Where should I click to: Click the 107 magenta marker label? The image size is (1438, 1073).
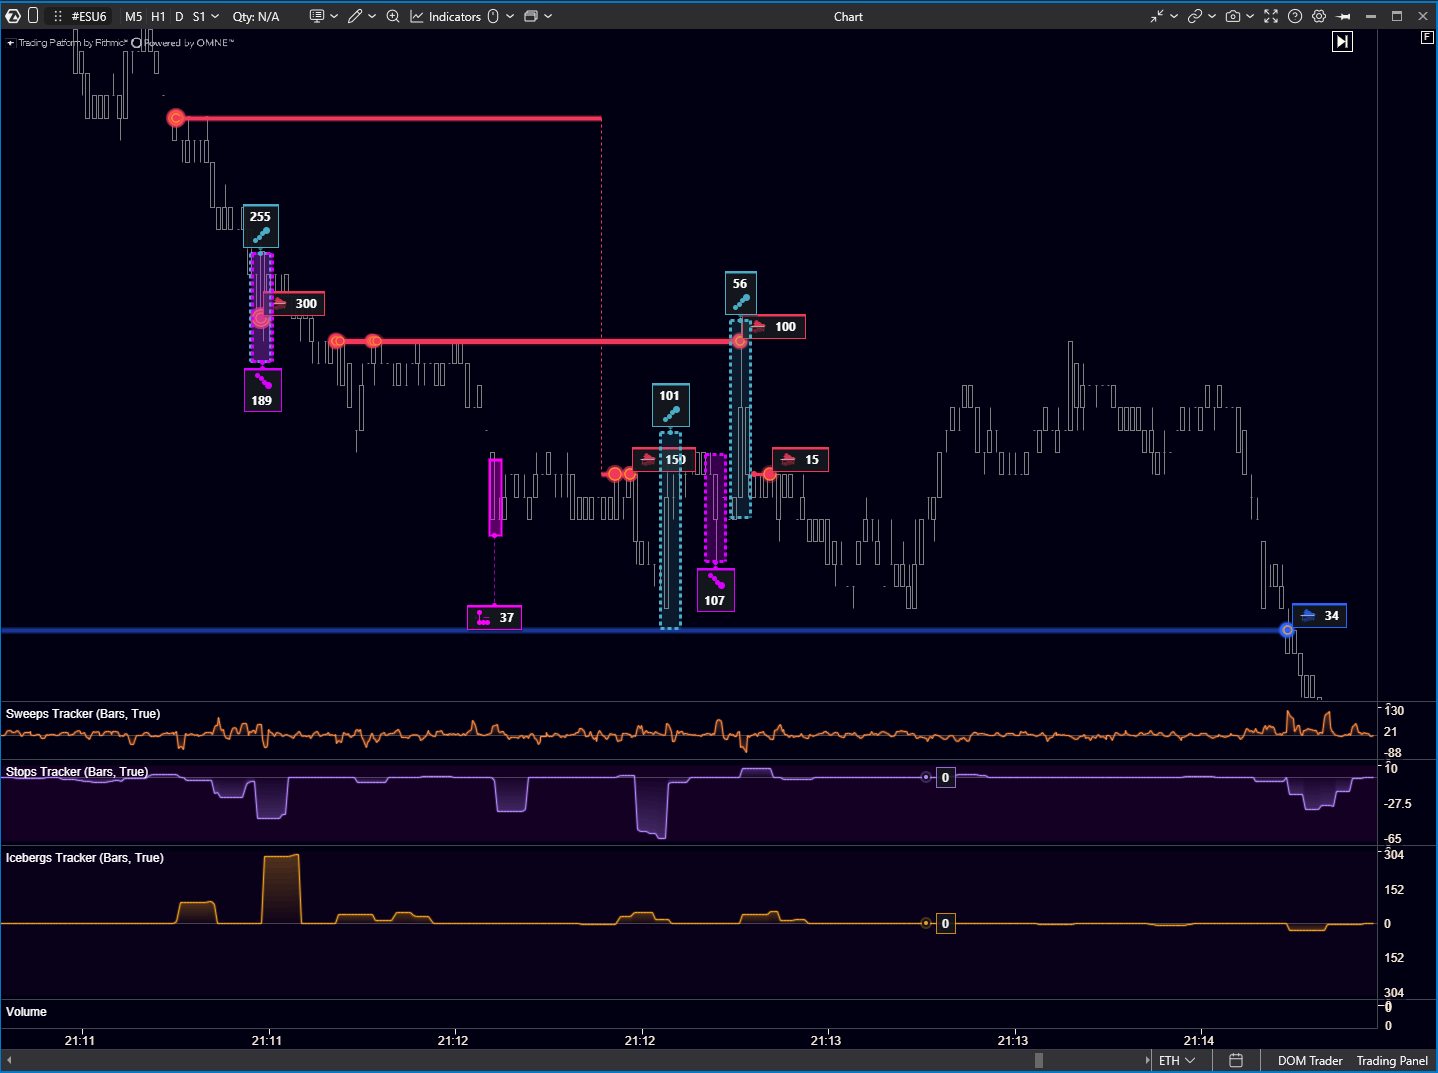coord(715,590)
